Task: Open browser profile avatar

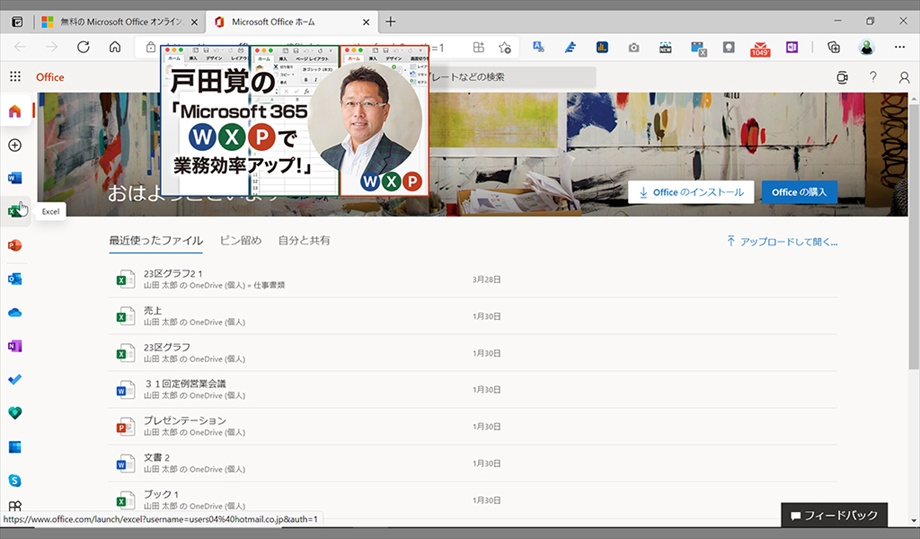Action: tap(867, 48)
